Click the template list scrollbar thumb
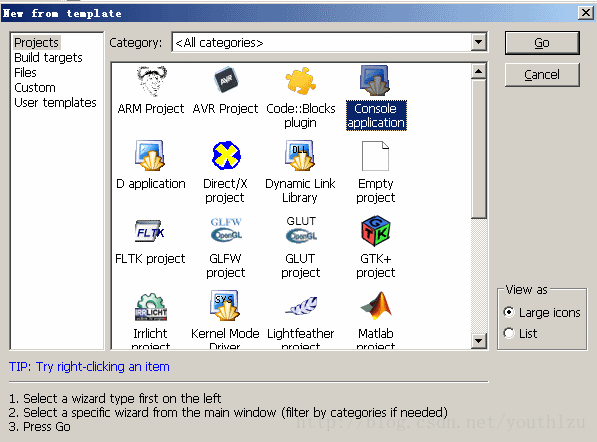Viewport: 597px width, 442px height. click(479, 149)
